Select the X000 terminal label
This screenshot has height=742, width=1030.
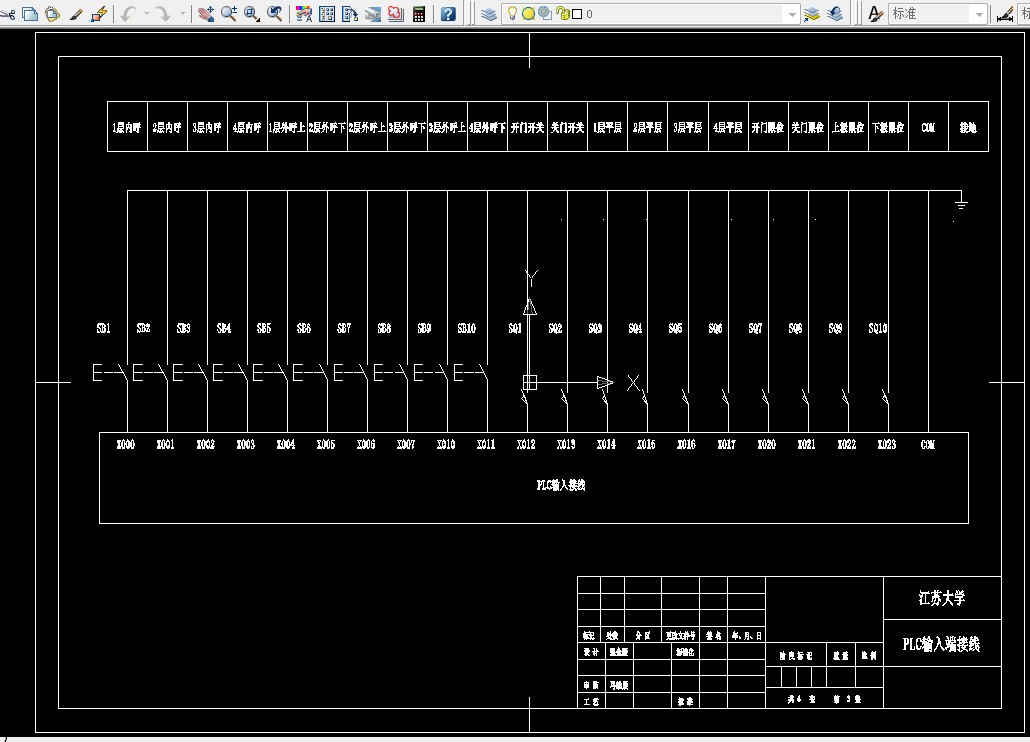click(x=125, y=445)
